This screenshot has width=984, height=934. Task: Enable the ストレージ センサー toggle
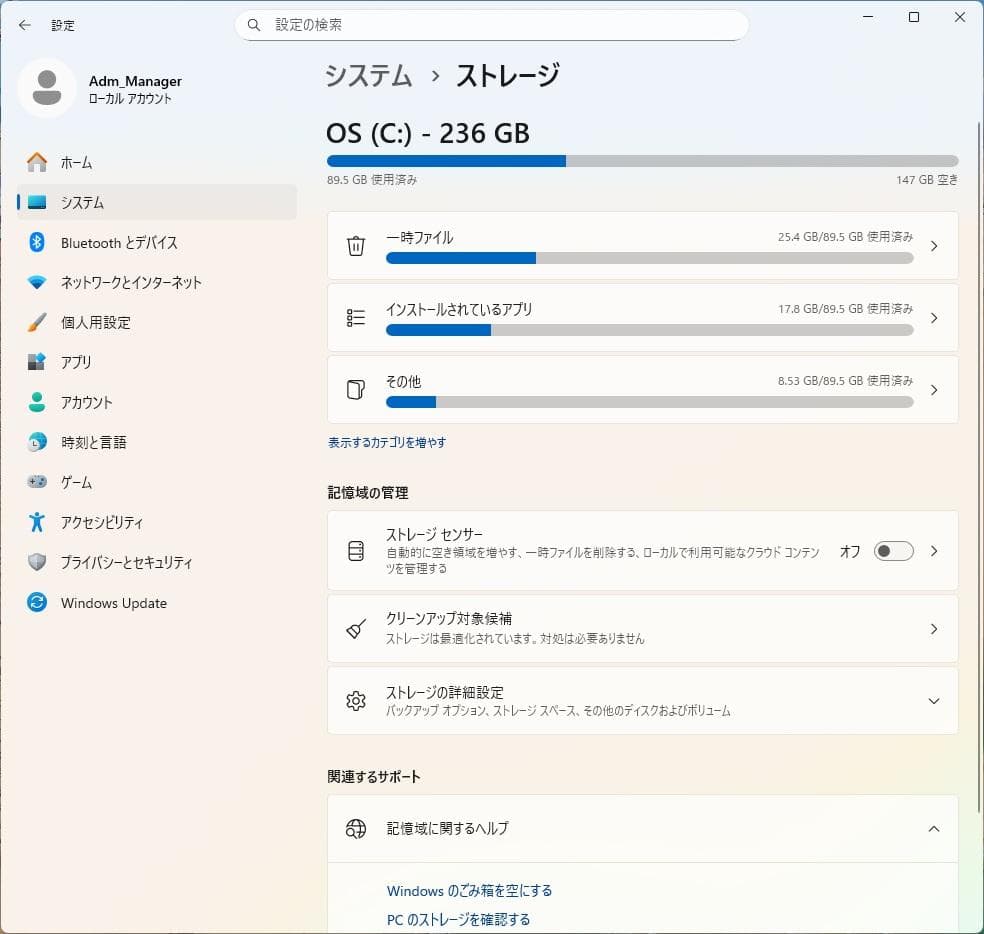pyautogui.click(x=892, y=551)
